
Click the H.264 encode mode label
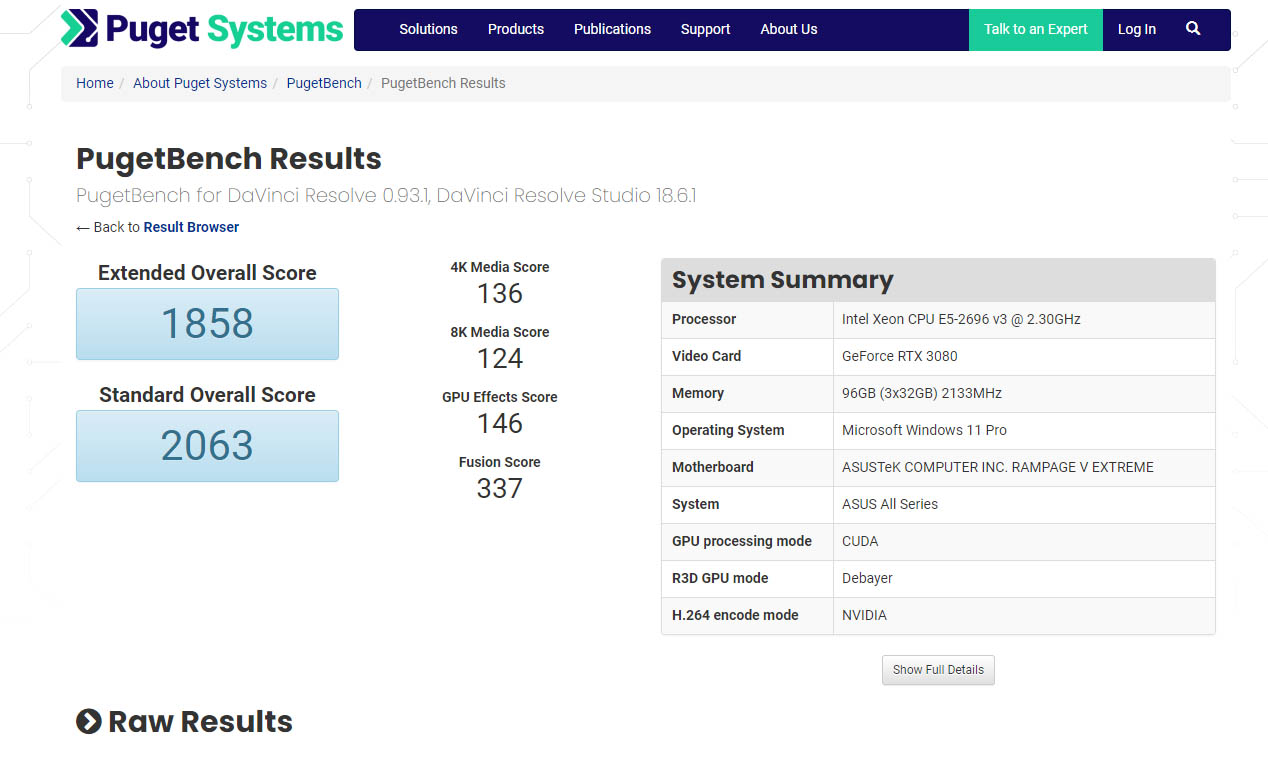click(735, 615)
